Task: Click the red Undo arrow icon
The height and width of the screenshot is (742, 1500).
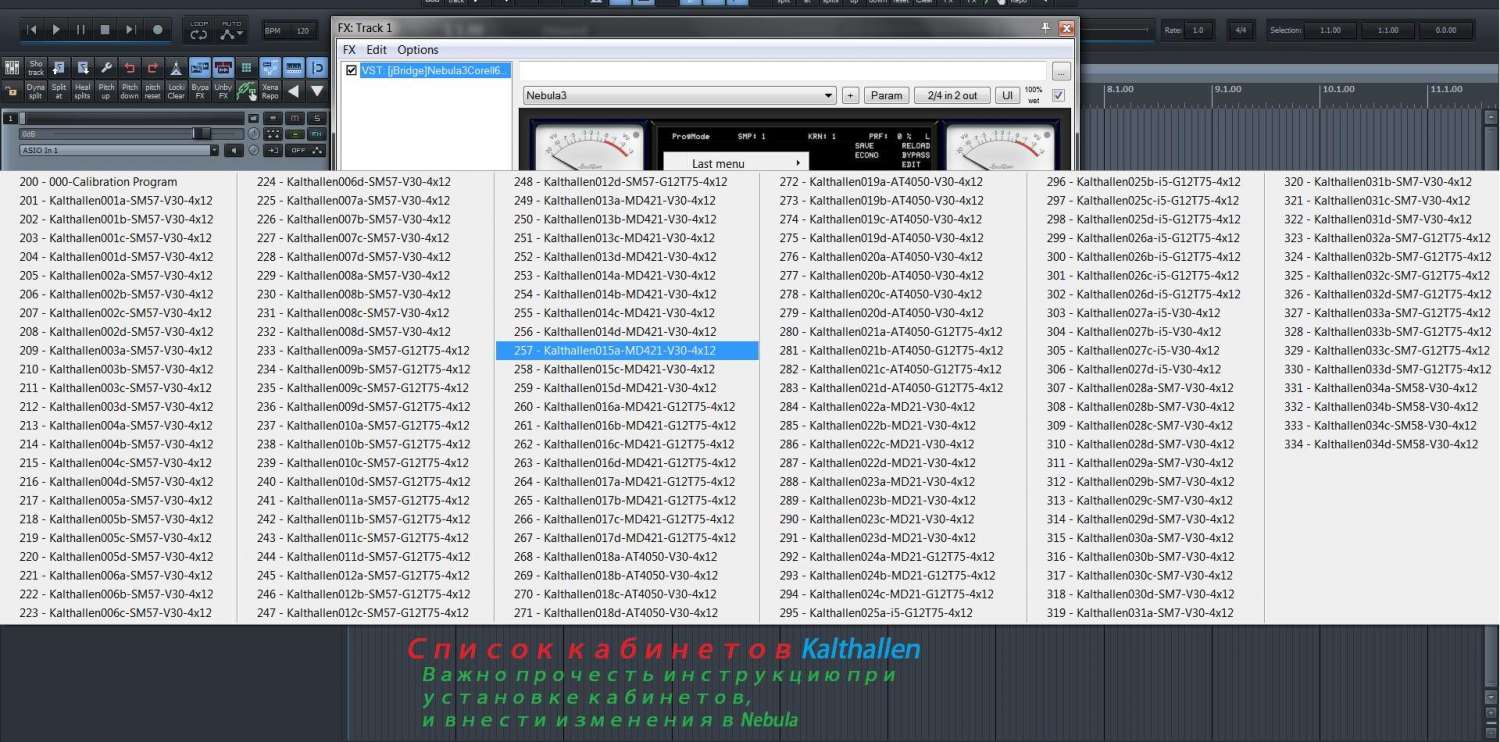Action: pos(129,68)
